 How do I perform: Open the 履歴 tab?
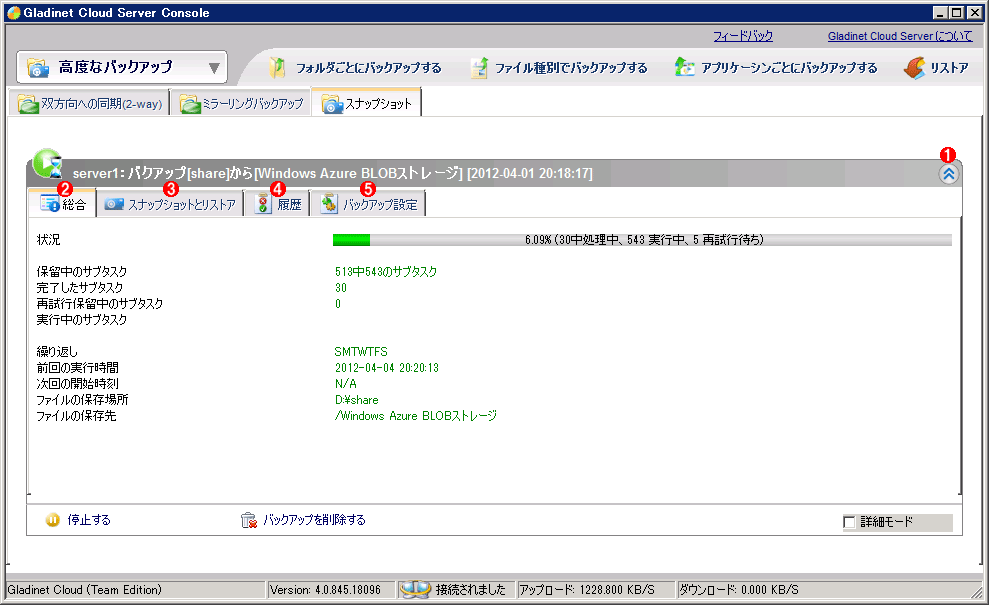[x=277, y=204]
